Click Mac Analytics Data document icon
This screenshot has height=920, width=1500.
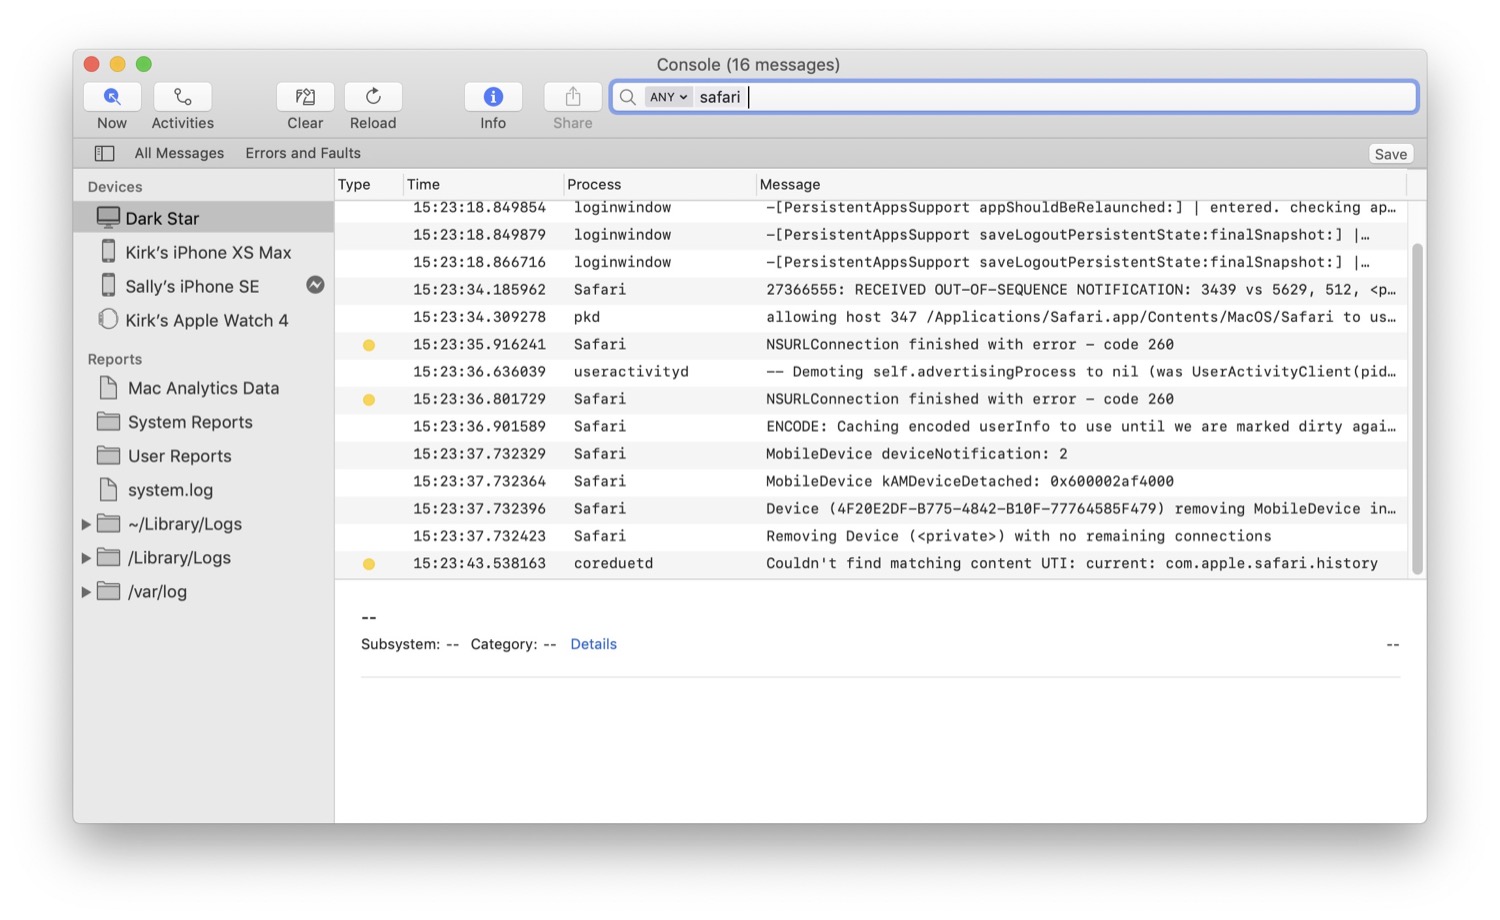(108, 387)
